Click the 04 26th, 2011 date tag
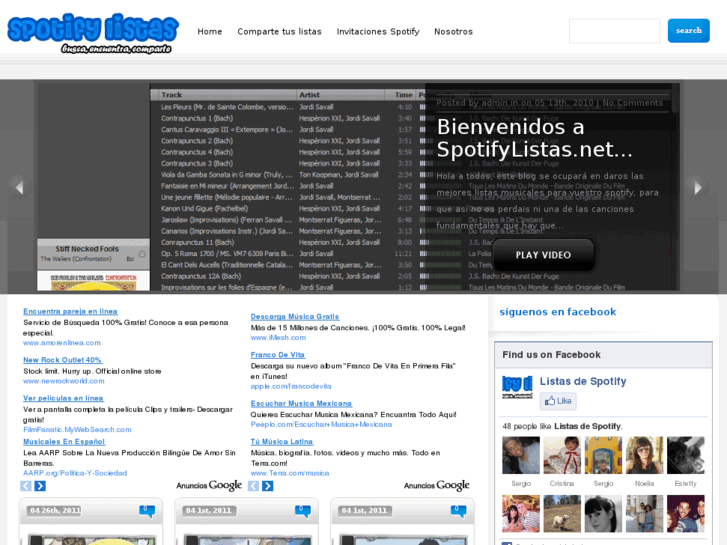Screen dimensions: 727x545 pos(55,511)
